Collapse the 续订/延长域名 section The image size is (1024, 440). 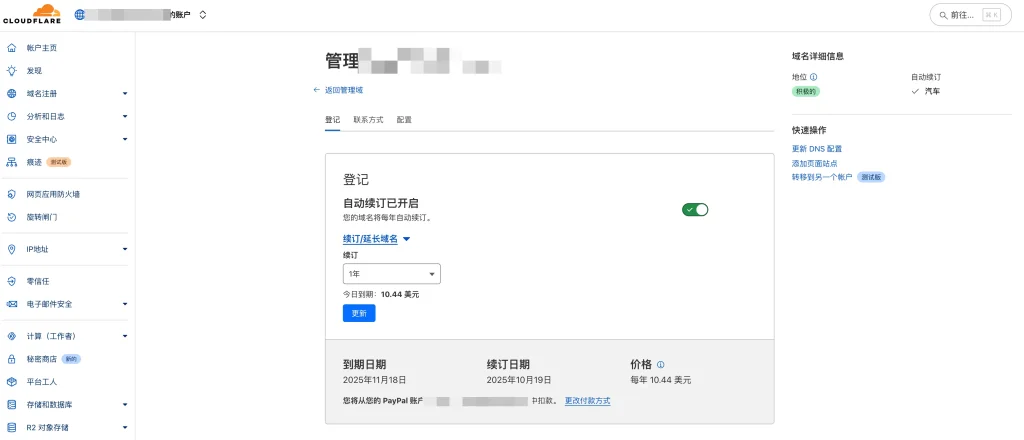(x=377, y=239)
